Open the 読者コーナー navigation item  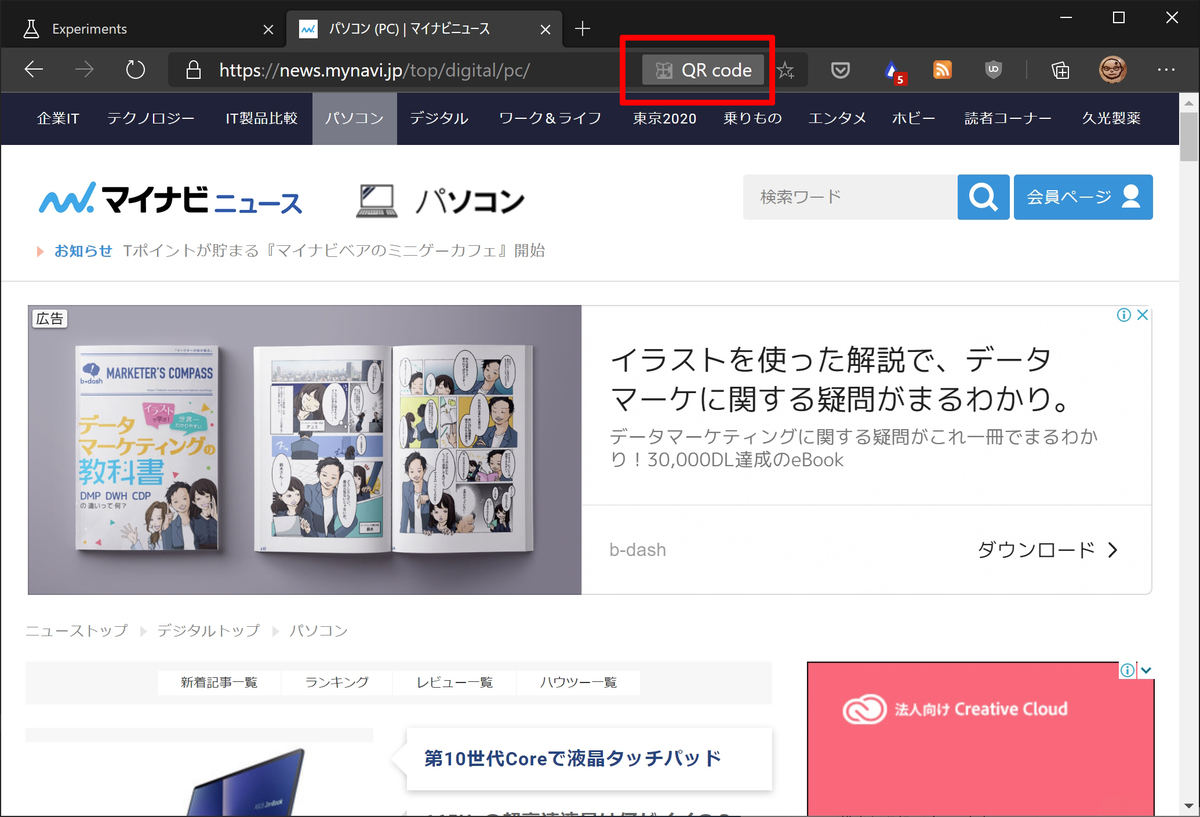coord(1008,118)
